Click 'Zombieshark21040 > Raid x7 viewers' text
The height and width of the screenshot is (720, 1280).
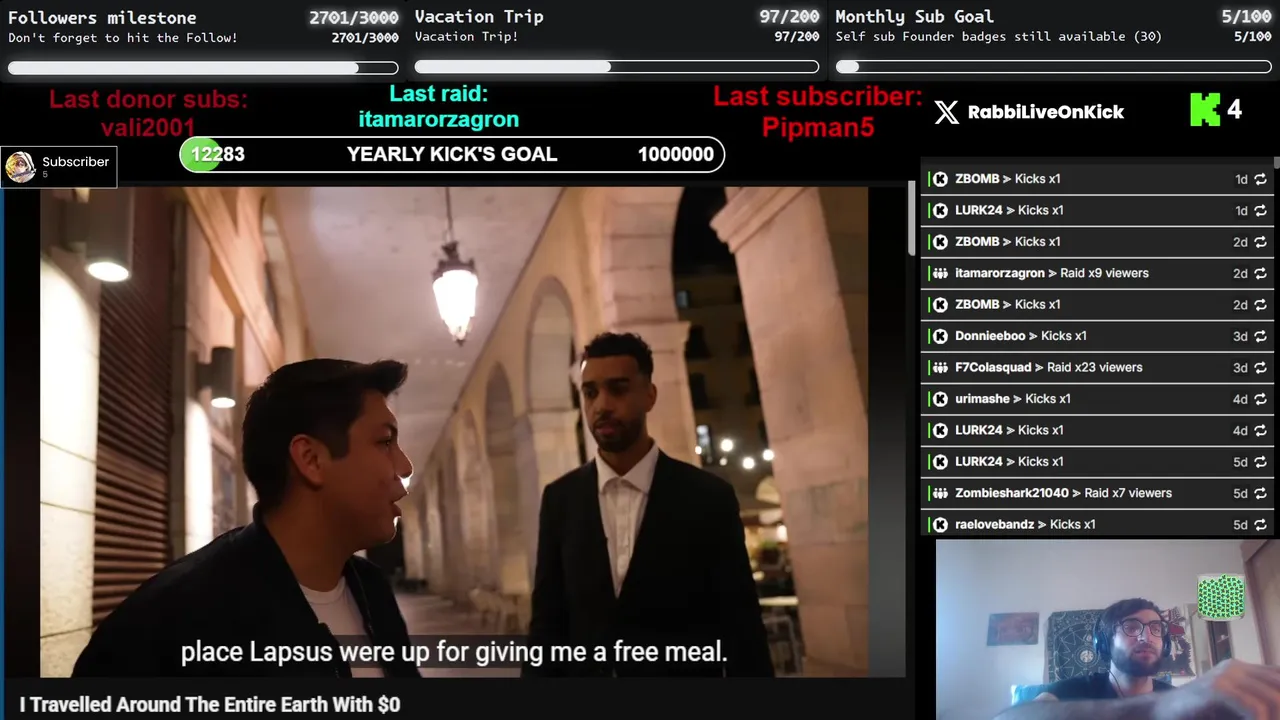pyautogui.click(x=1063, y=493)
